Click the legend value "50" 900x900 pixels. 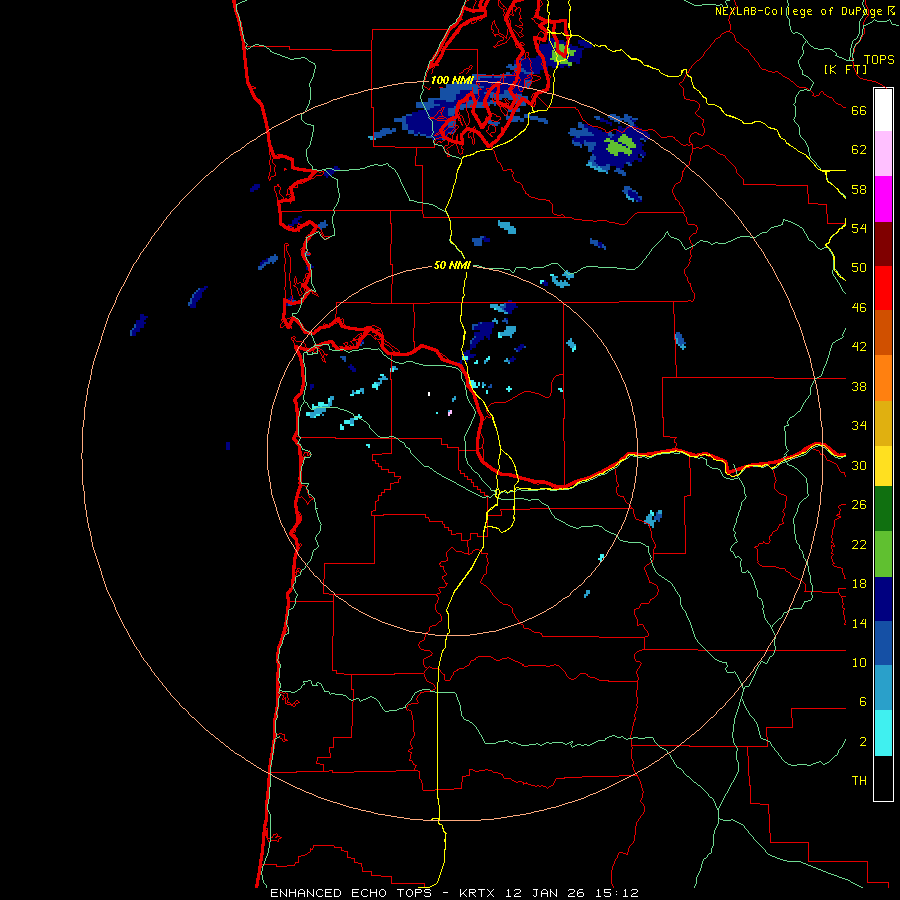[859, 268]
